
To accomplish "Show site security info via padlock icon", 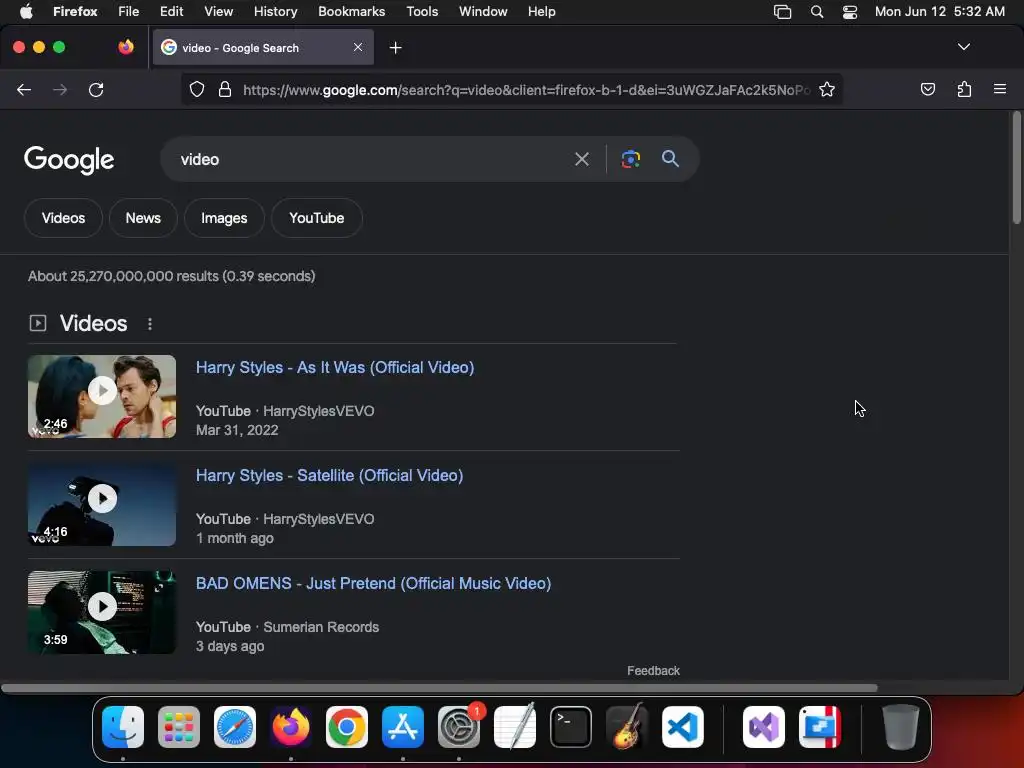I will point(225,89).
